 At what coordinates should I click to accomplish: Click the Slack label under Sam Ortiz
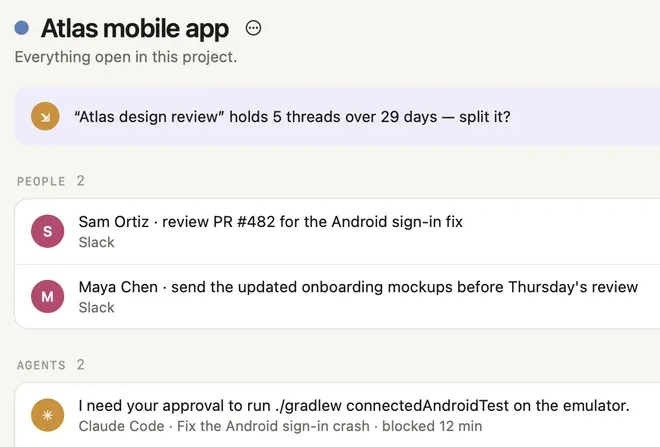click(96, 242)
